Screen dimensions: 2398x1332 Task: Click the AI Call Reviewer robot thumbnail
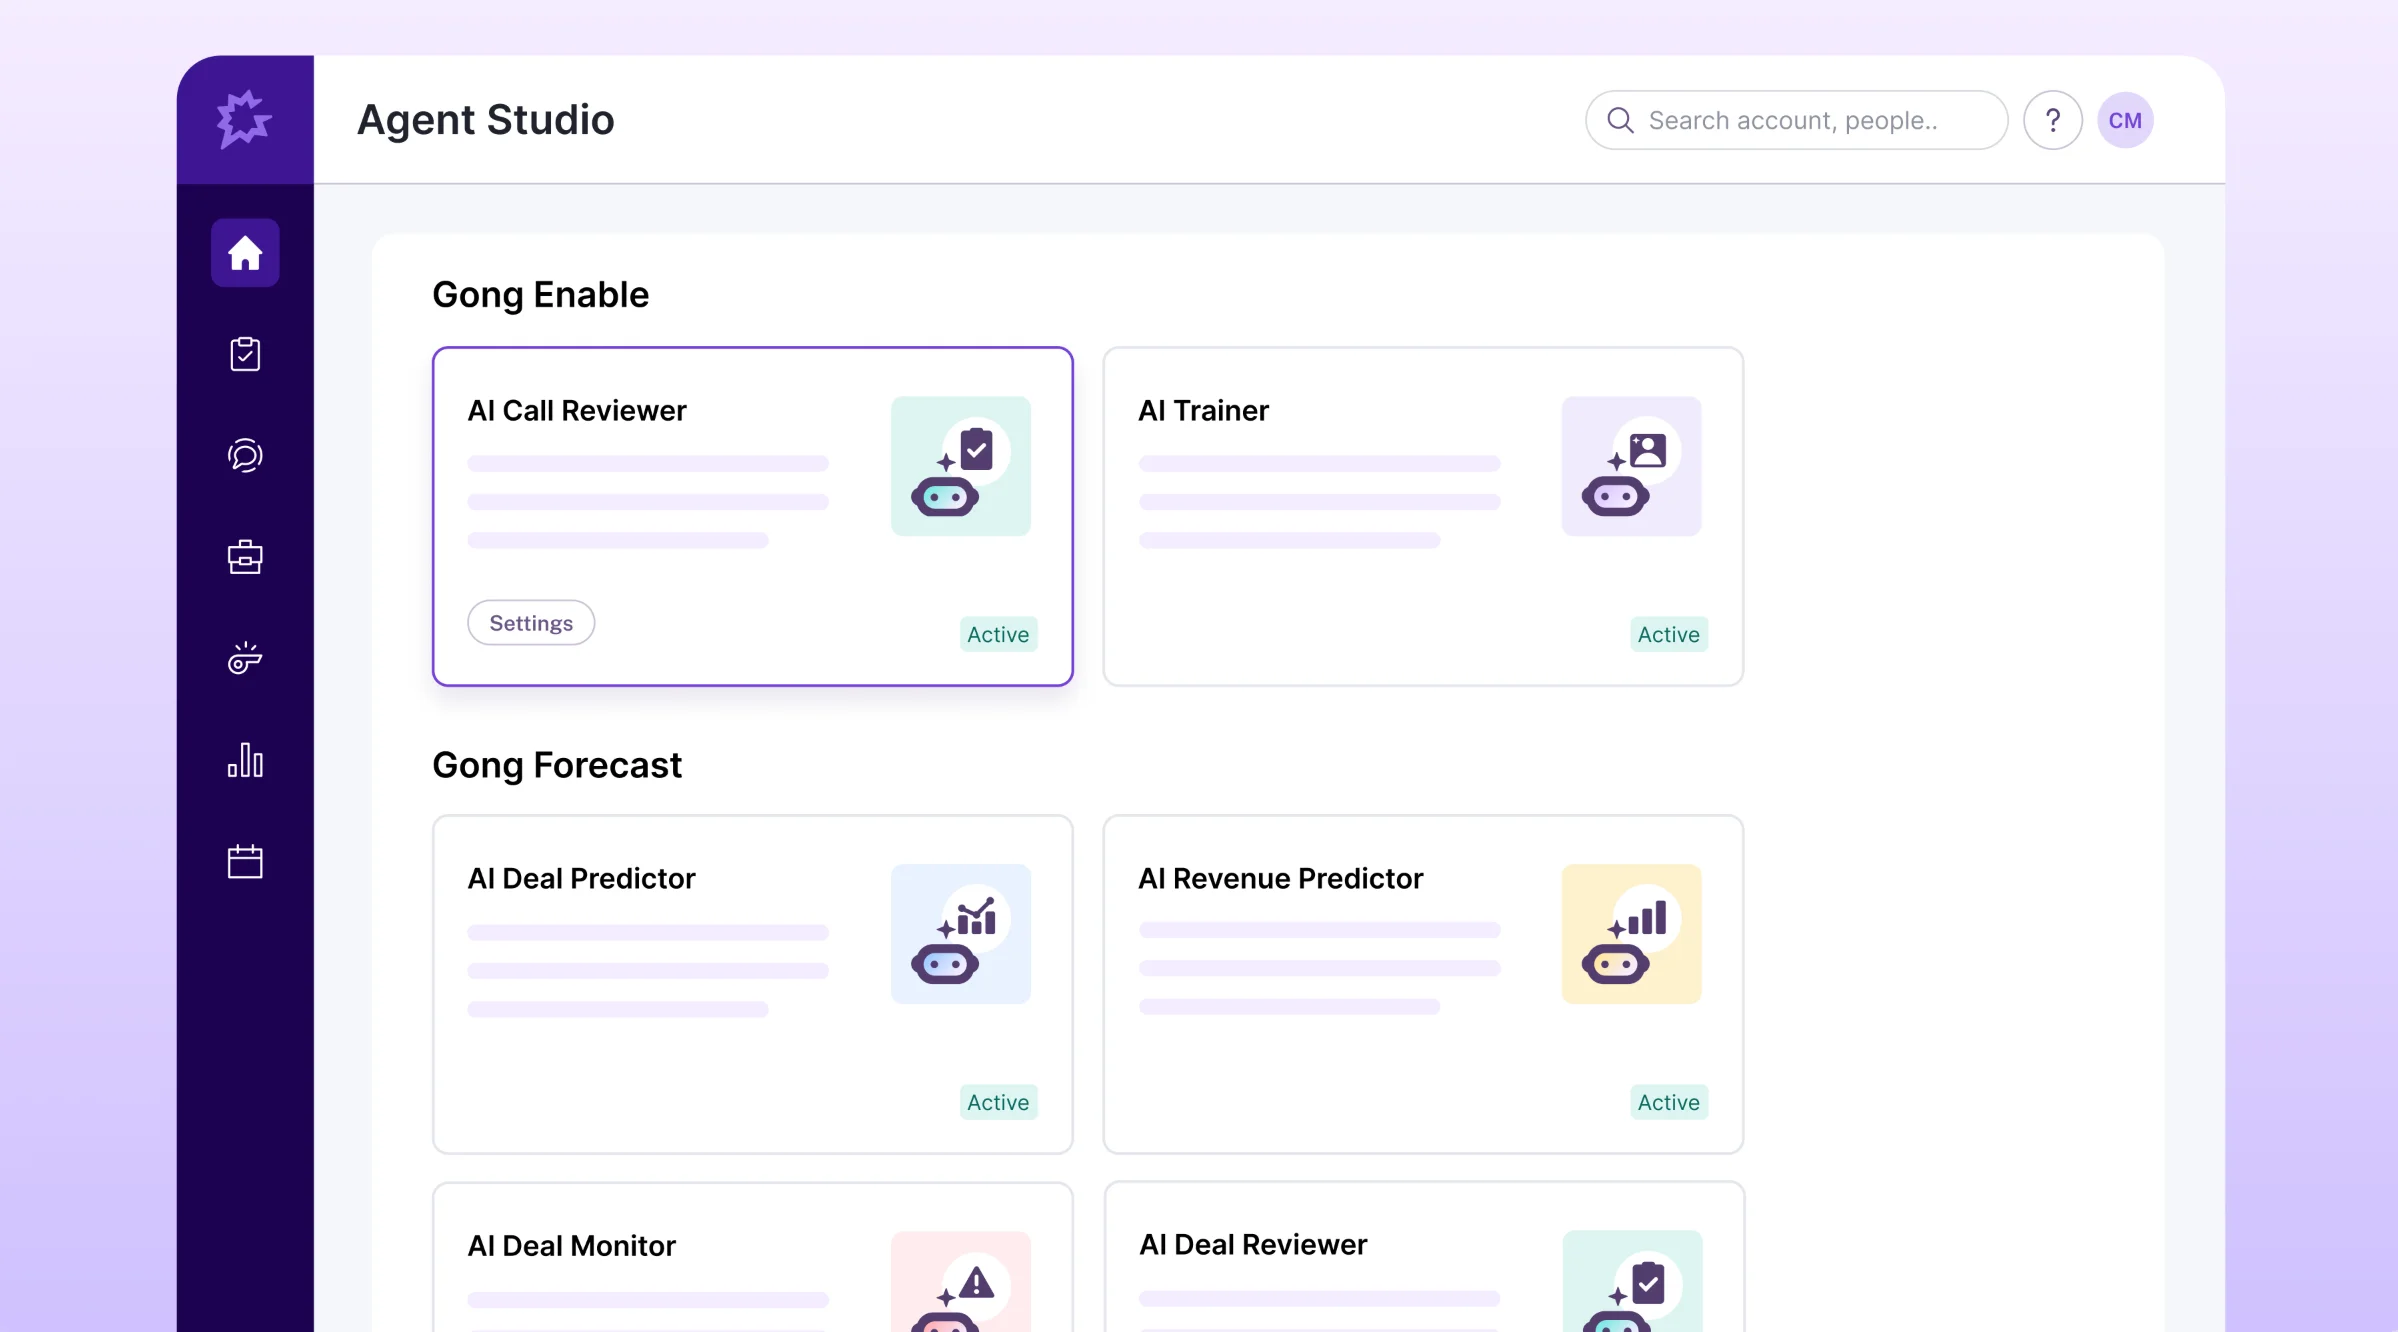960,466
